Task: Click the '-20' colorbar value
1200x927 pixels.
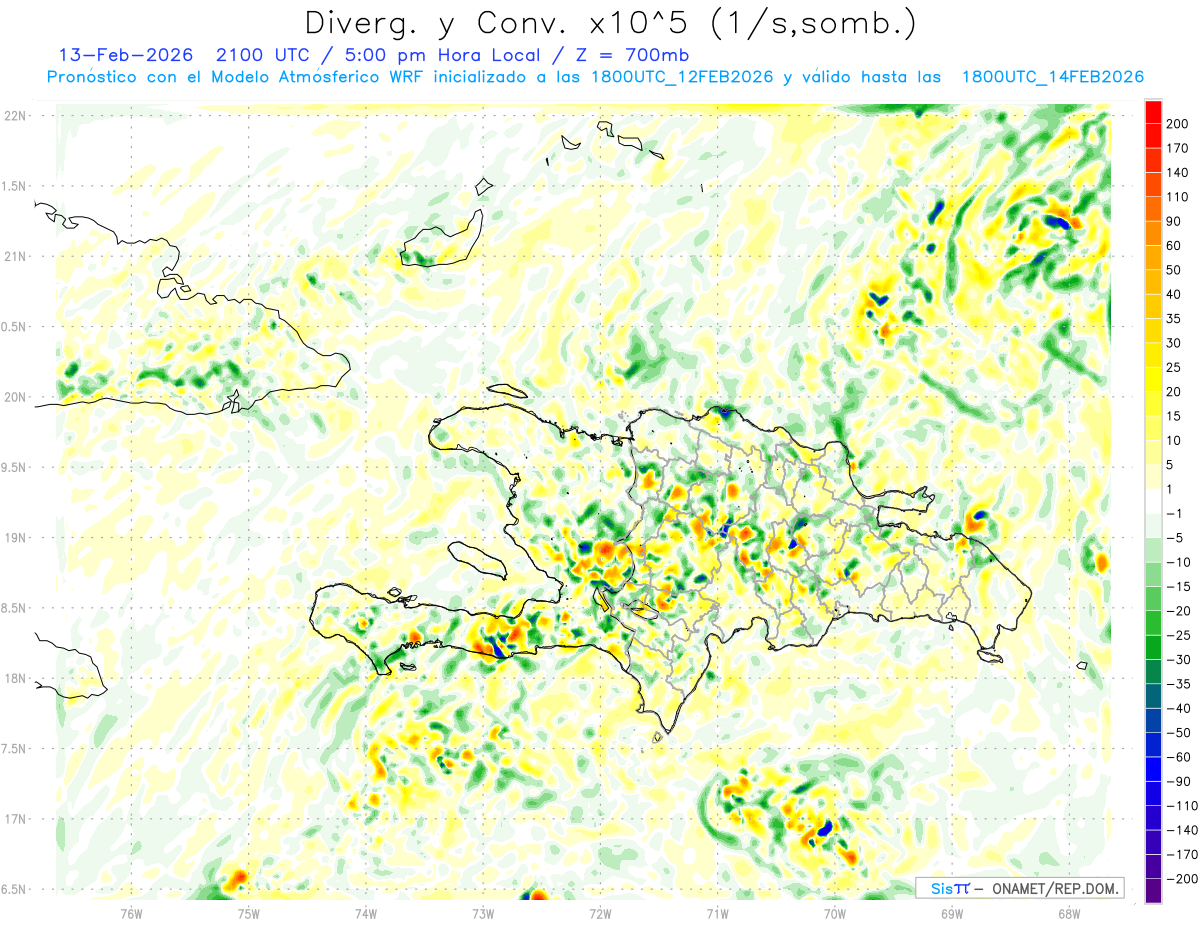Action: click(1178, 612)
